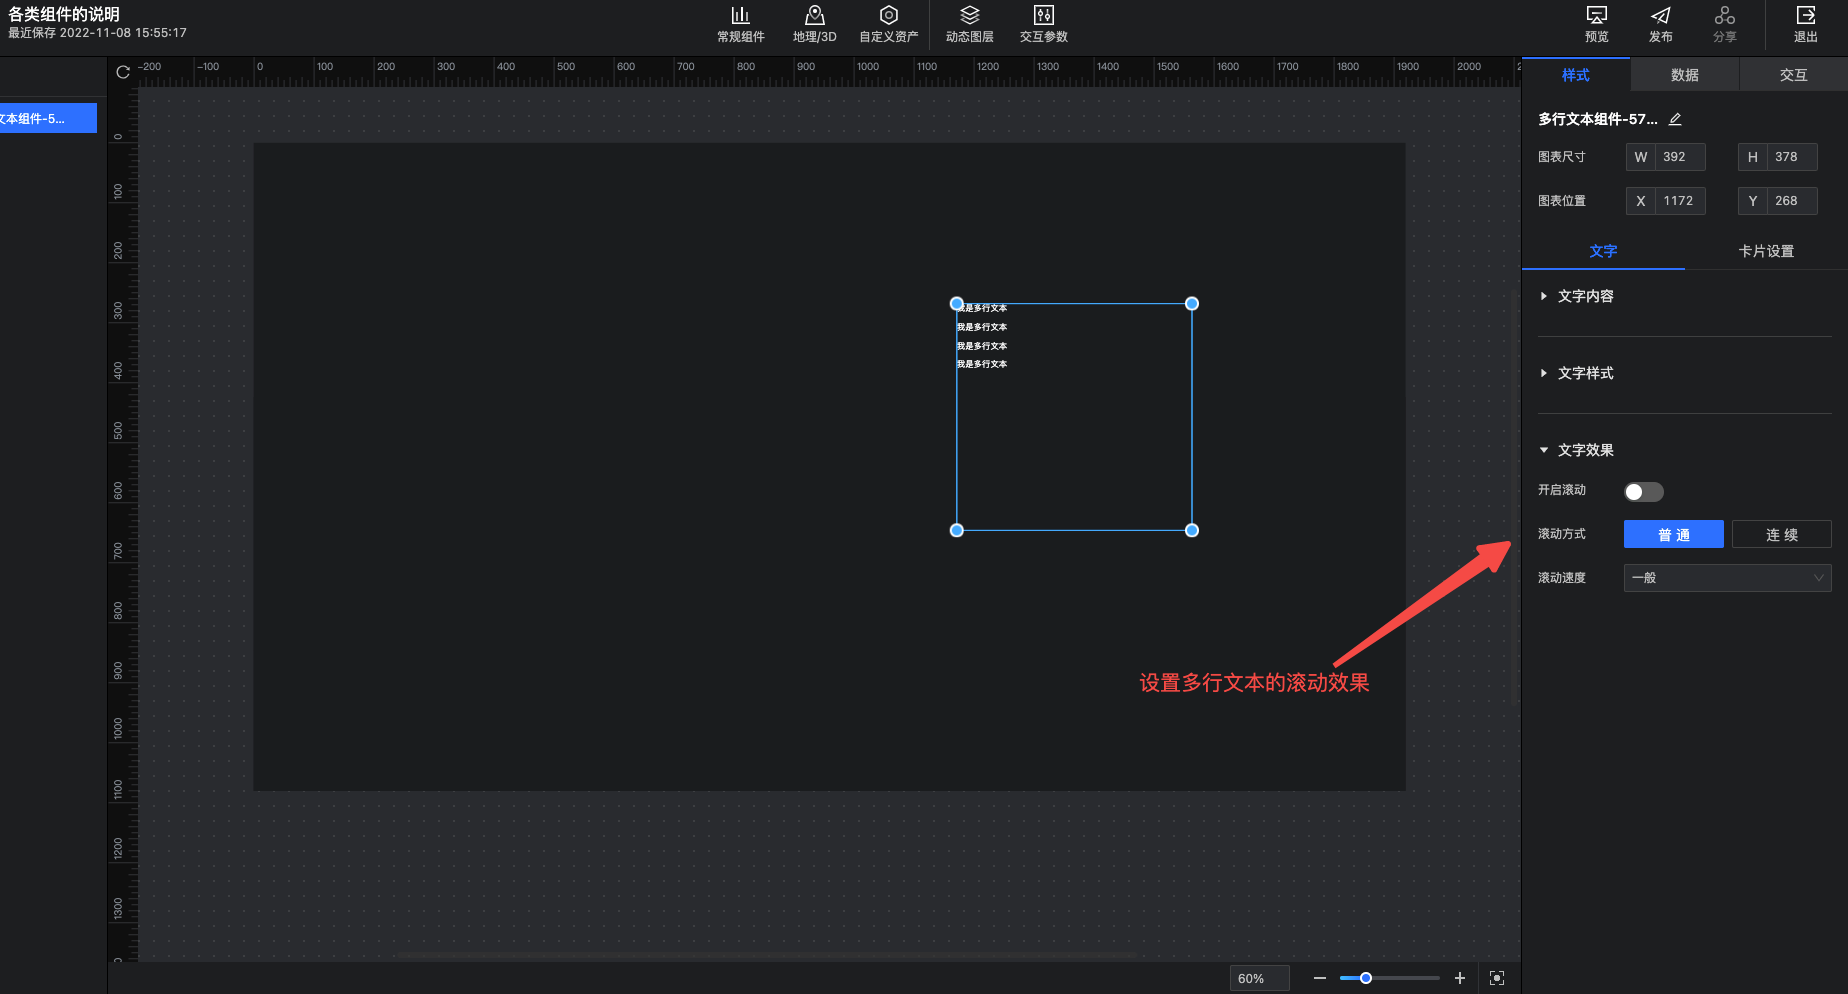Click the 发布 publish paper plane icon

[1660, 16]
